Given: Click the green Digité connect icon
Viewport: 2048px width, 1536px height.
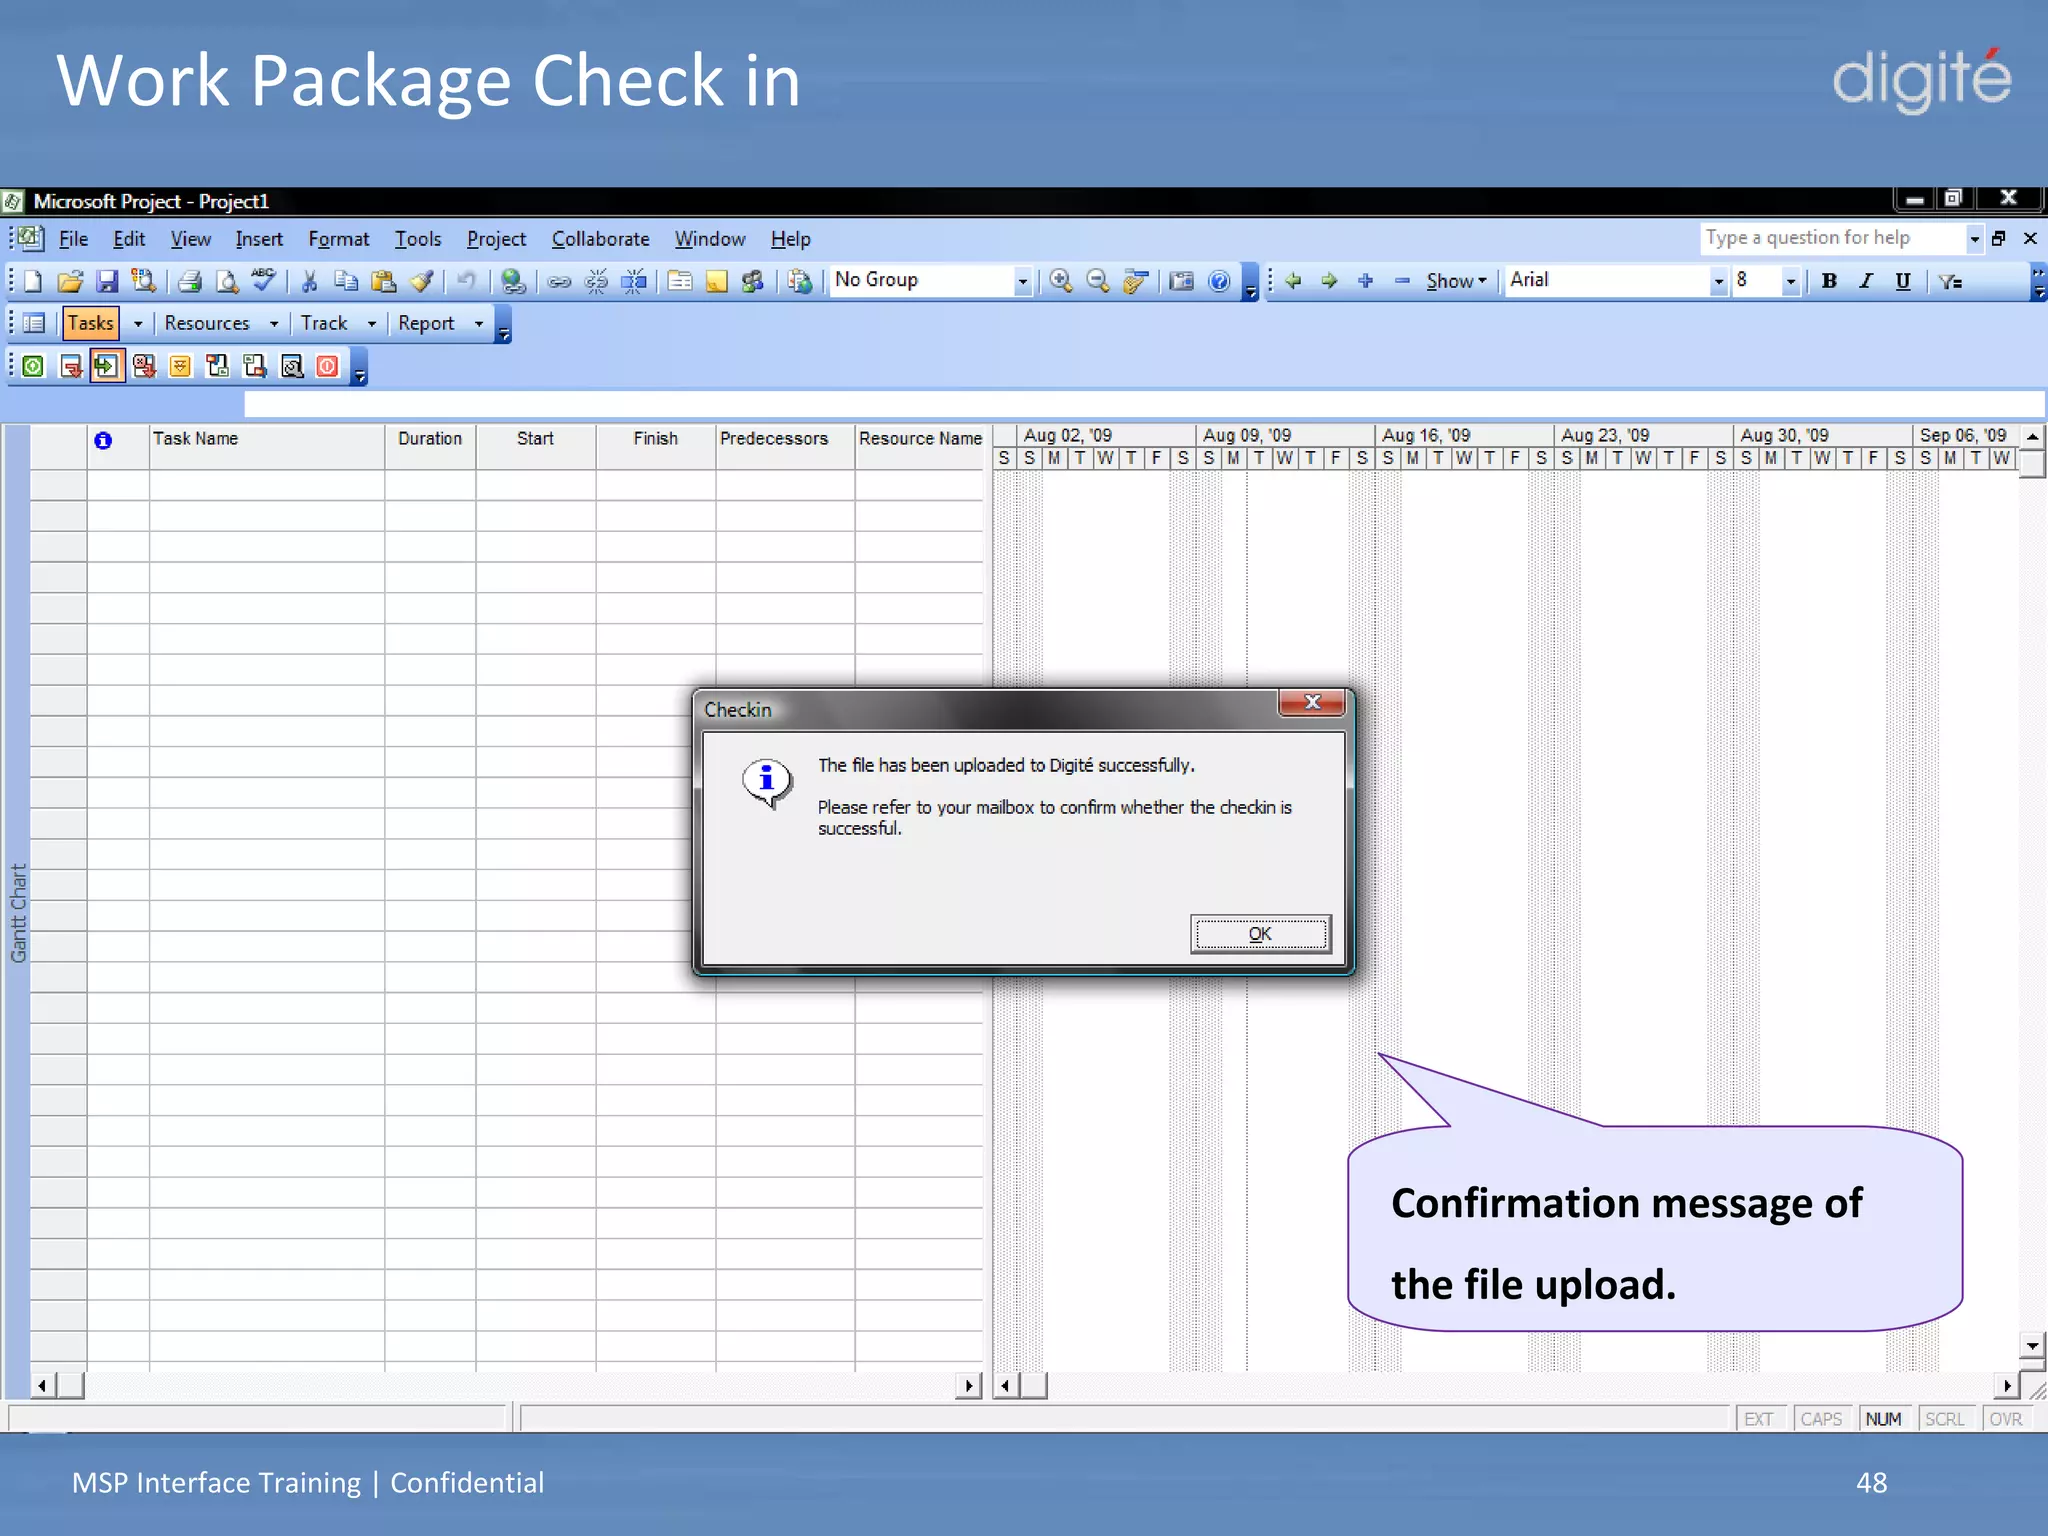Looking at the screenshot, I should tap(33, 366).
